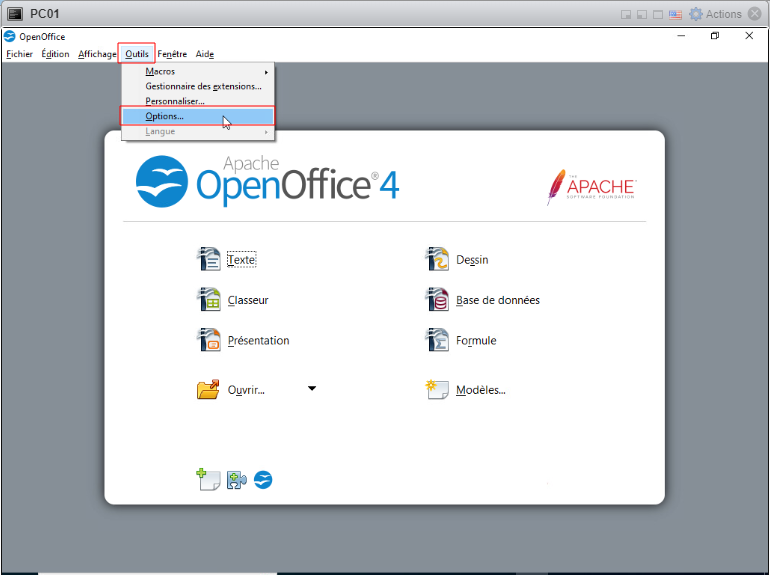Open the Fichier menu
770x575 pixels.
coord(19,54)
